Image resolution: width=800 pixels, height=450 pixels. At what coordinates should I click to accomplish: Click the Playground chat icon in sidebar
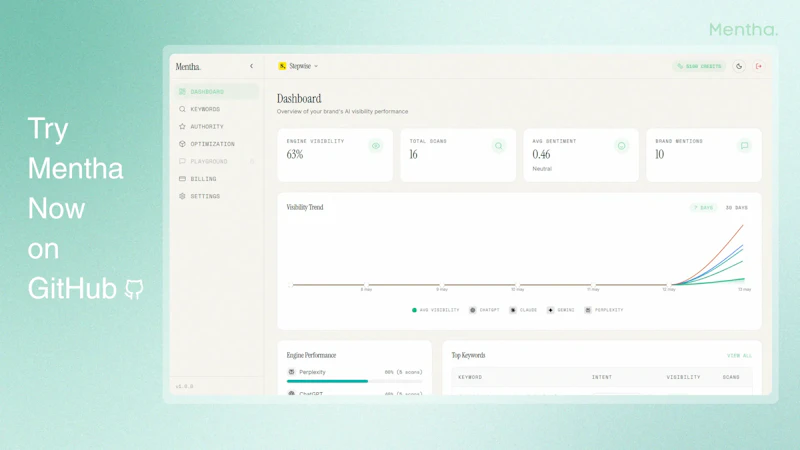pyautogui.click(x=182, y=161)
